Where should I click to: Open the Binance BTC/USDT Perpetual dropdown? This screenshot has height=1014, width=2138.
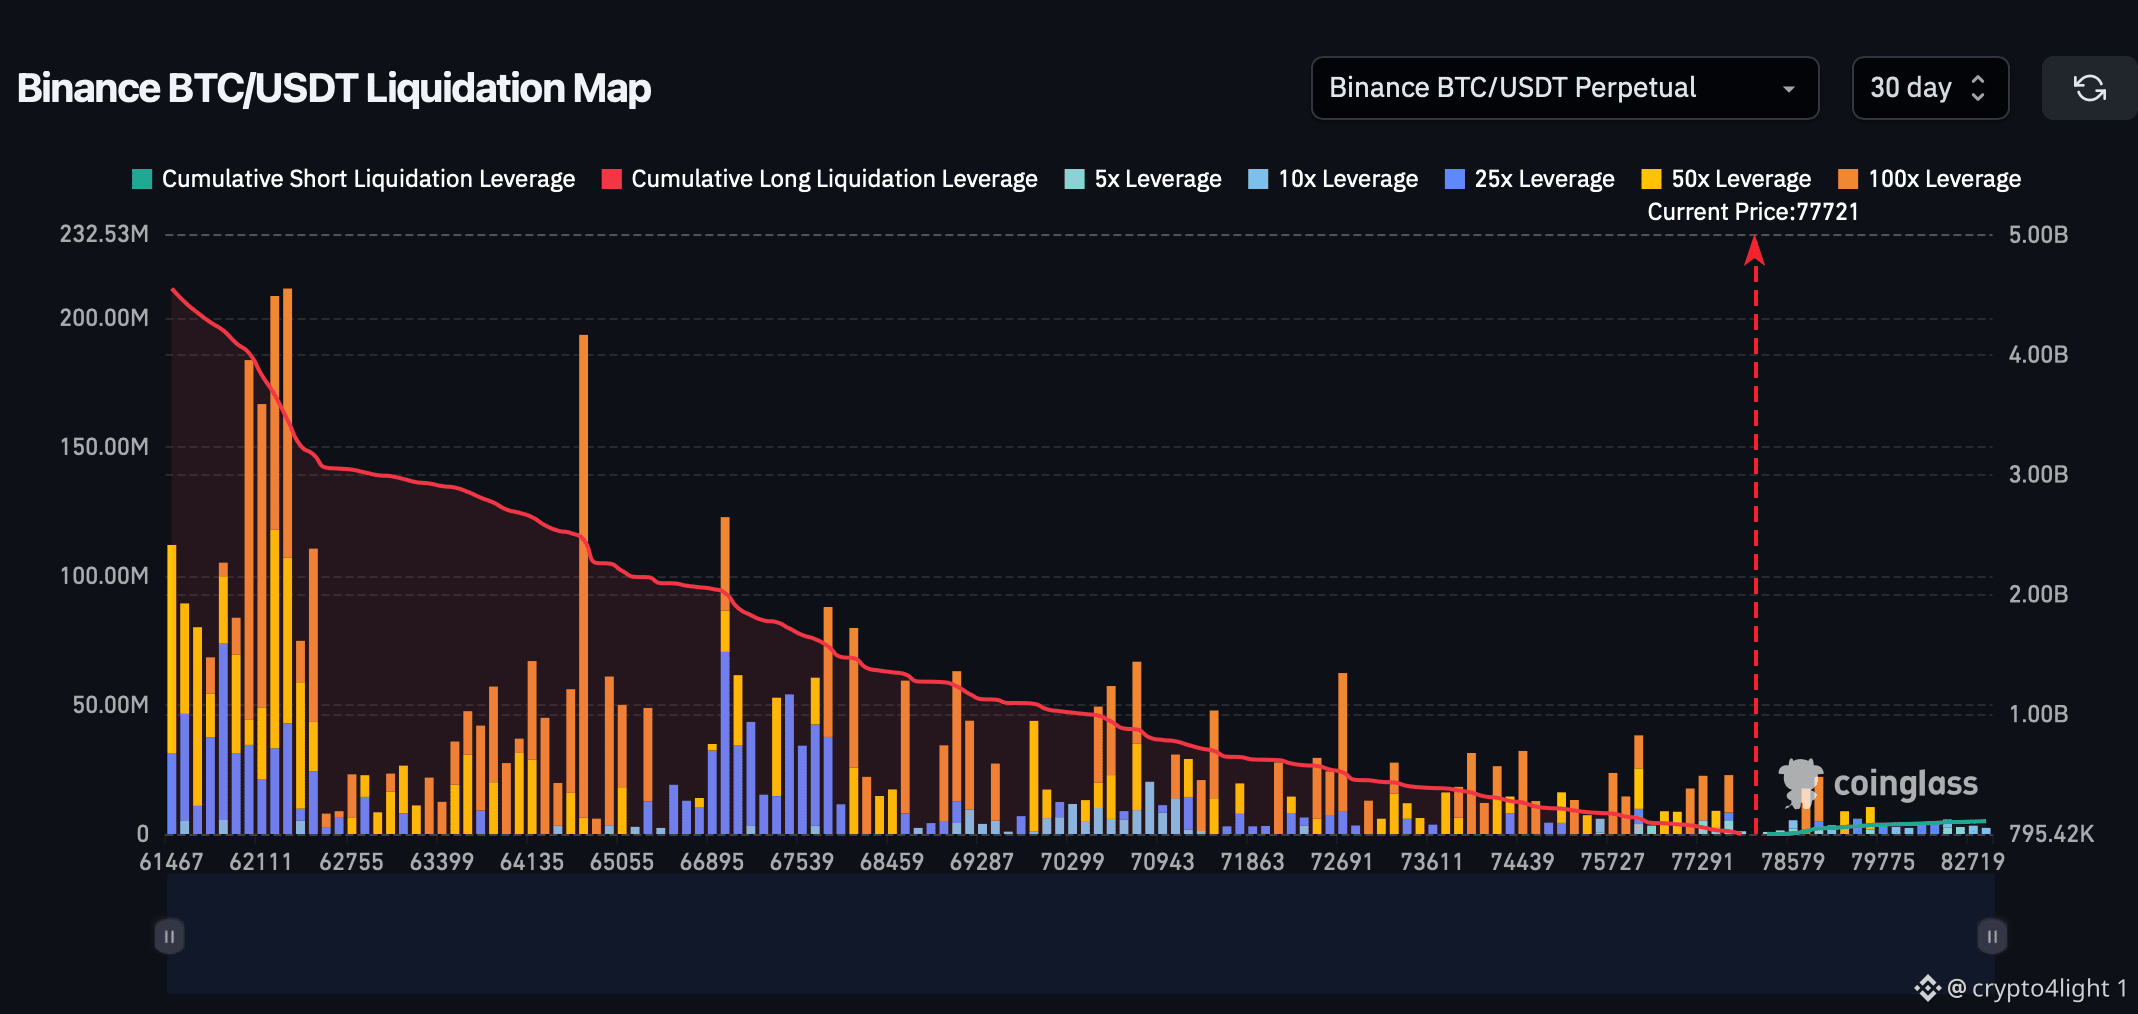(x=1564, y=88)
